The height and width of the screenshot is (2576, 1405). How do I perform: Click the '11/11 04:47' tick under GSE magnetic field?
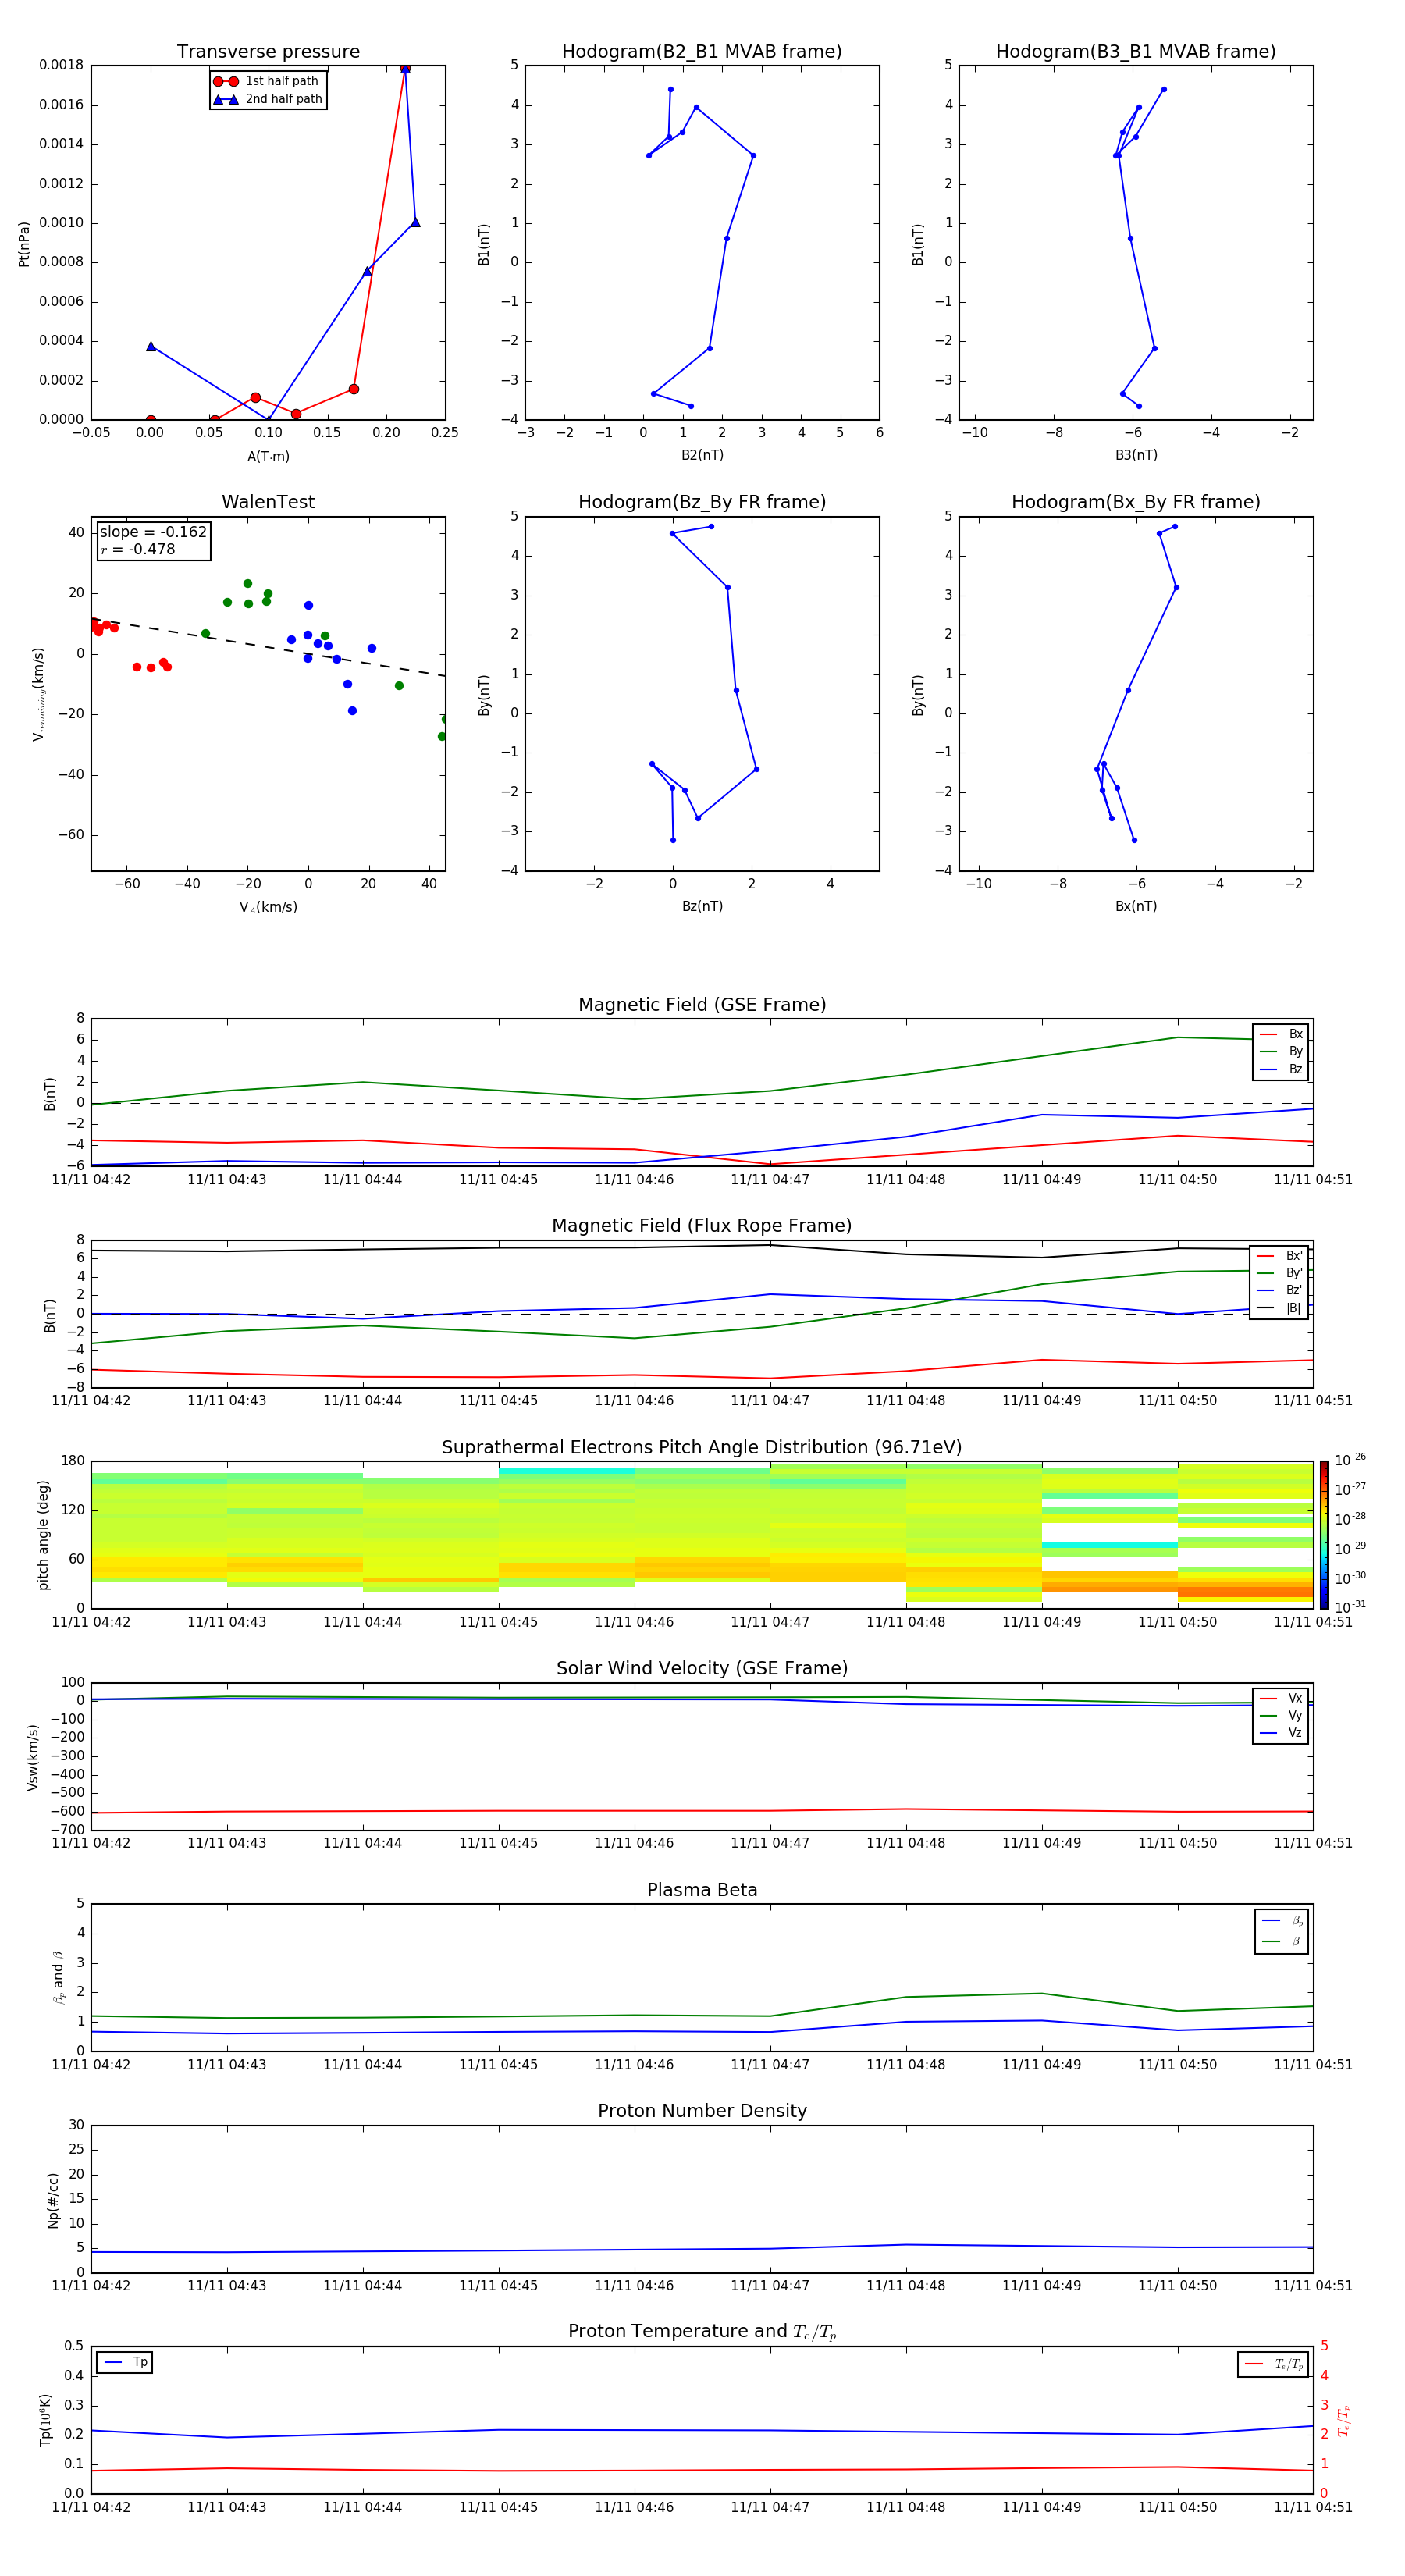coord(770,1180)
